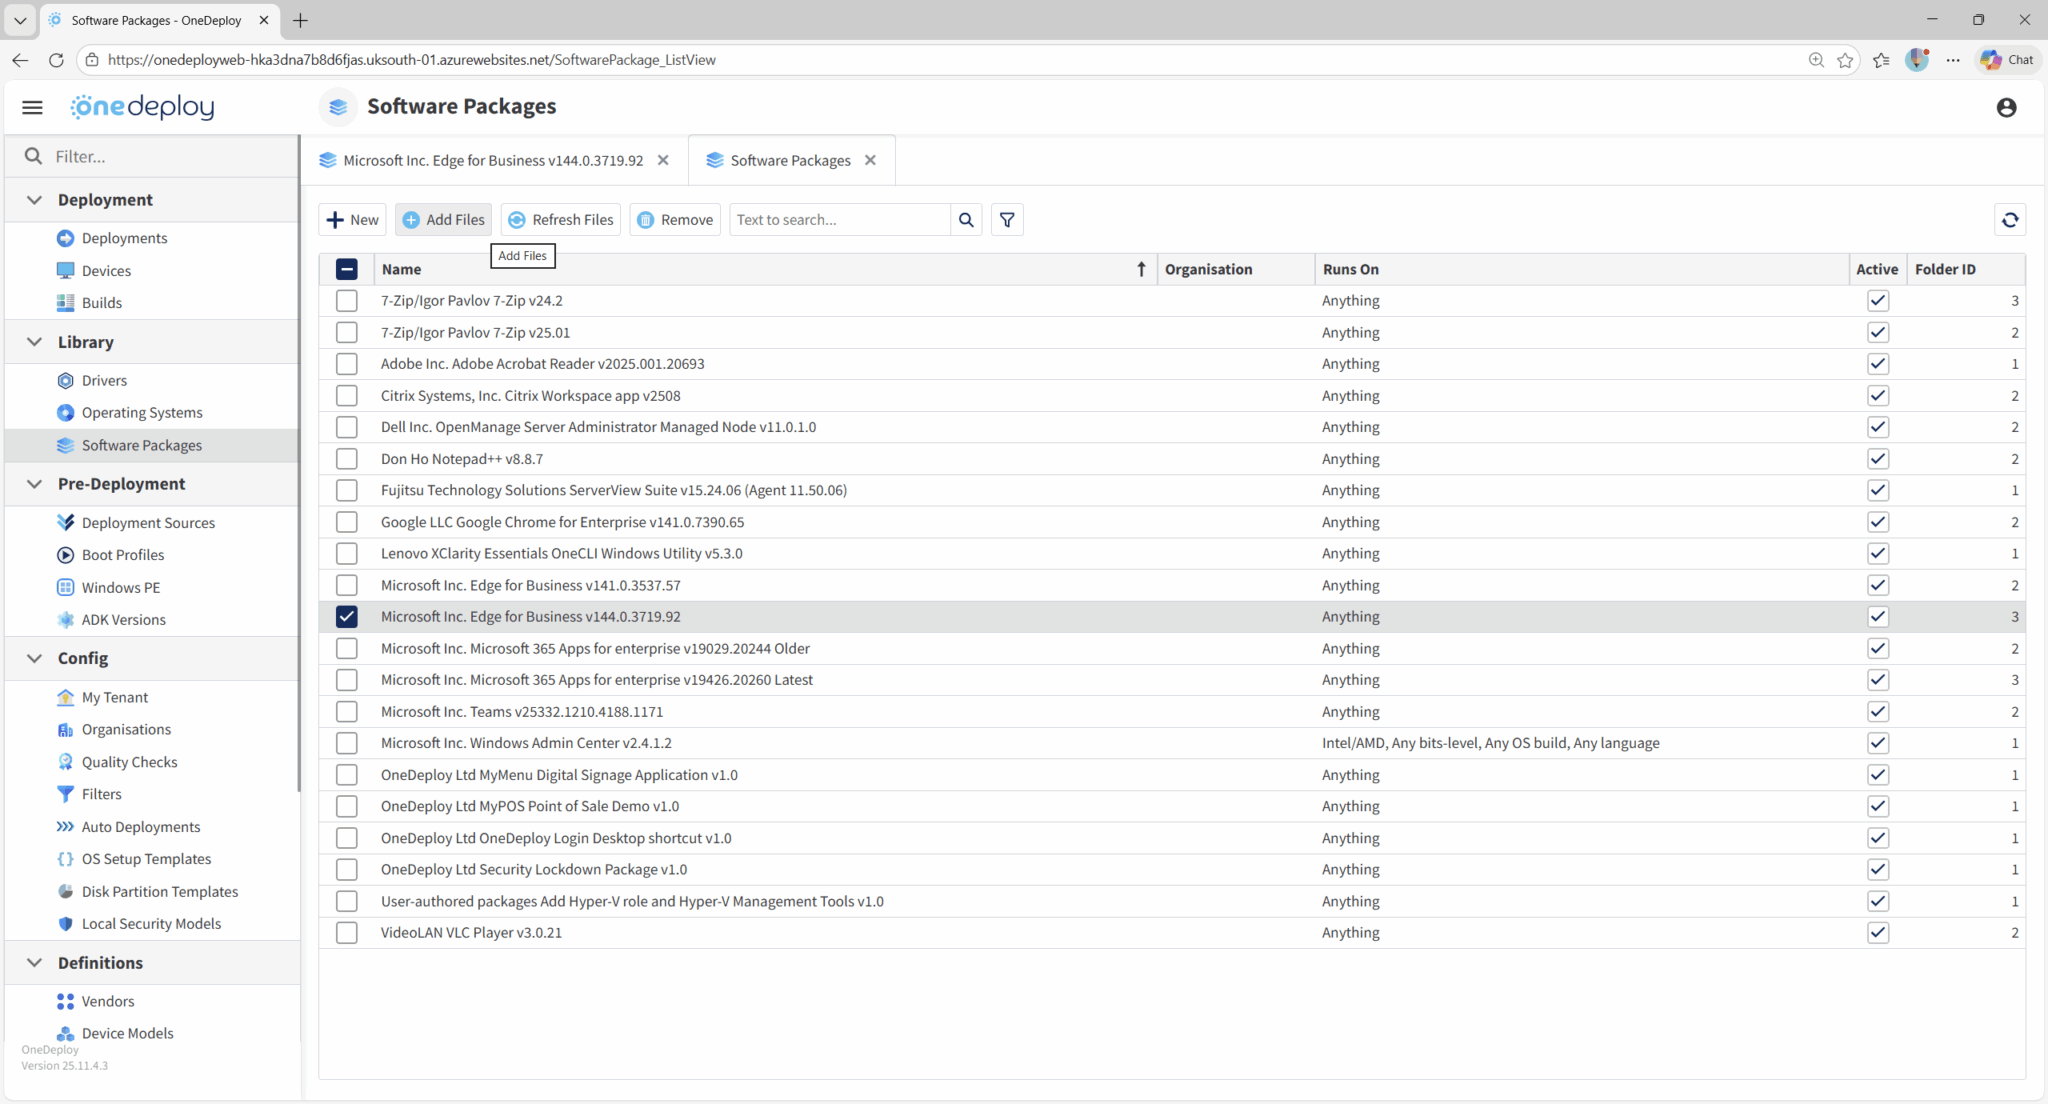
Task: Sort by the Name column arrow
Action: [x=1141, y=269]
